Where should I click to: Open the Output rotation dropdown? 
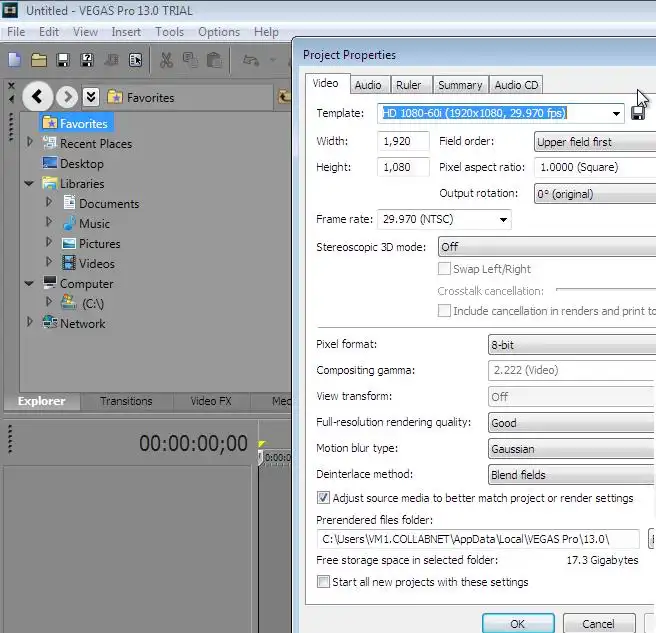(x=595, y=194)
